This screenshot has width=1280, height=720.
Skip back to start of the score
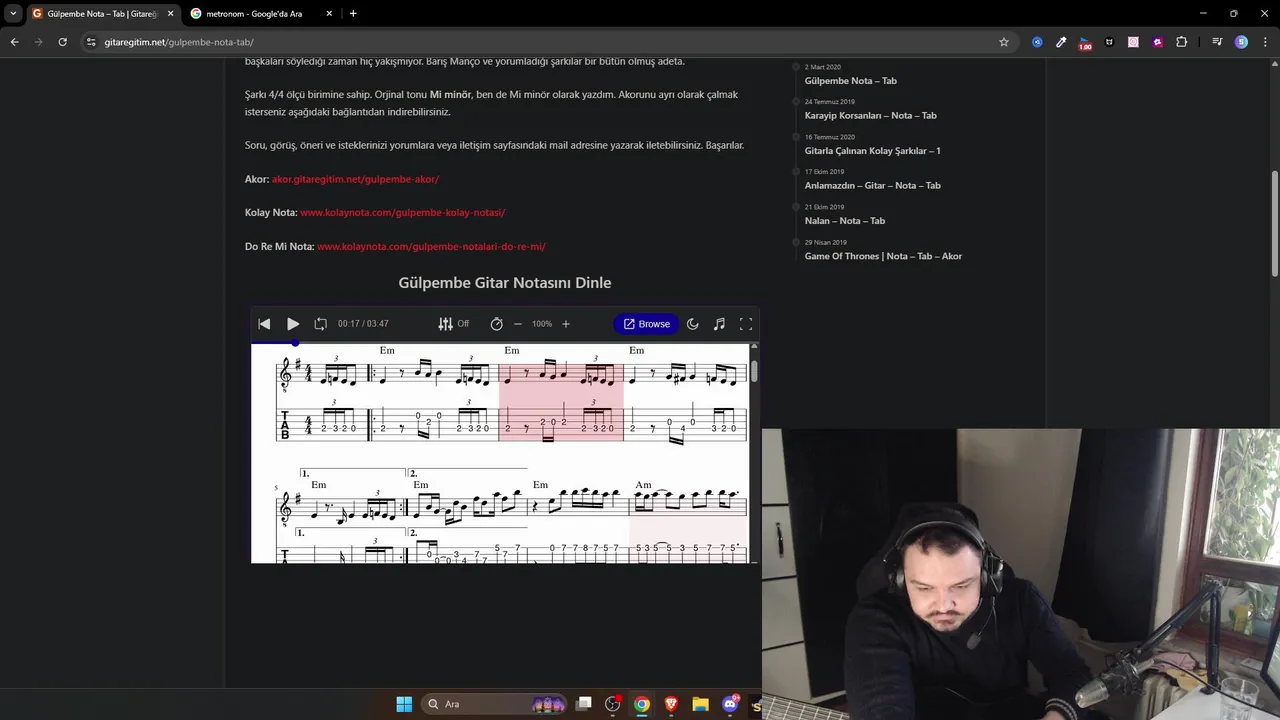[264, 324]
